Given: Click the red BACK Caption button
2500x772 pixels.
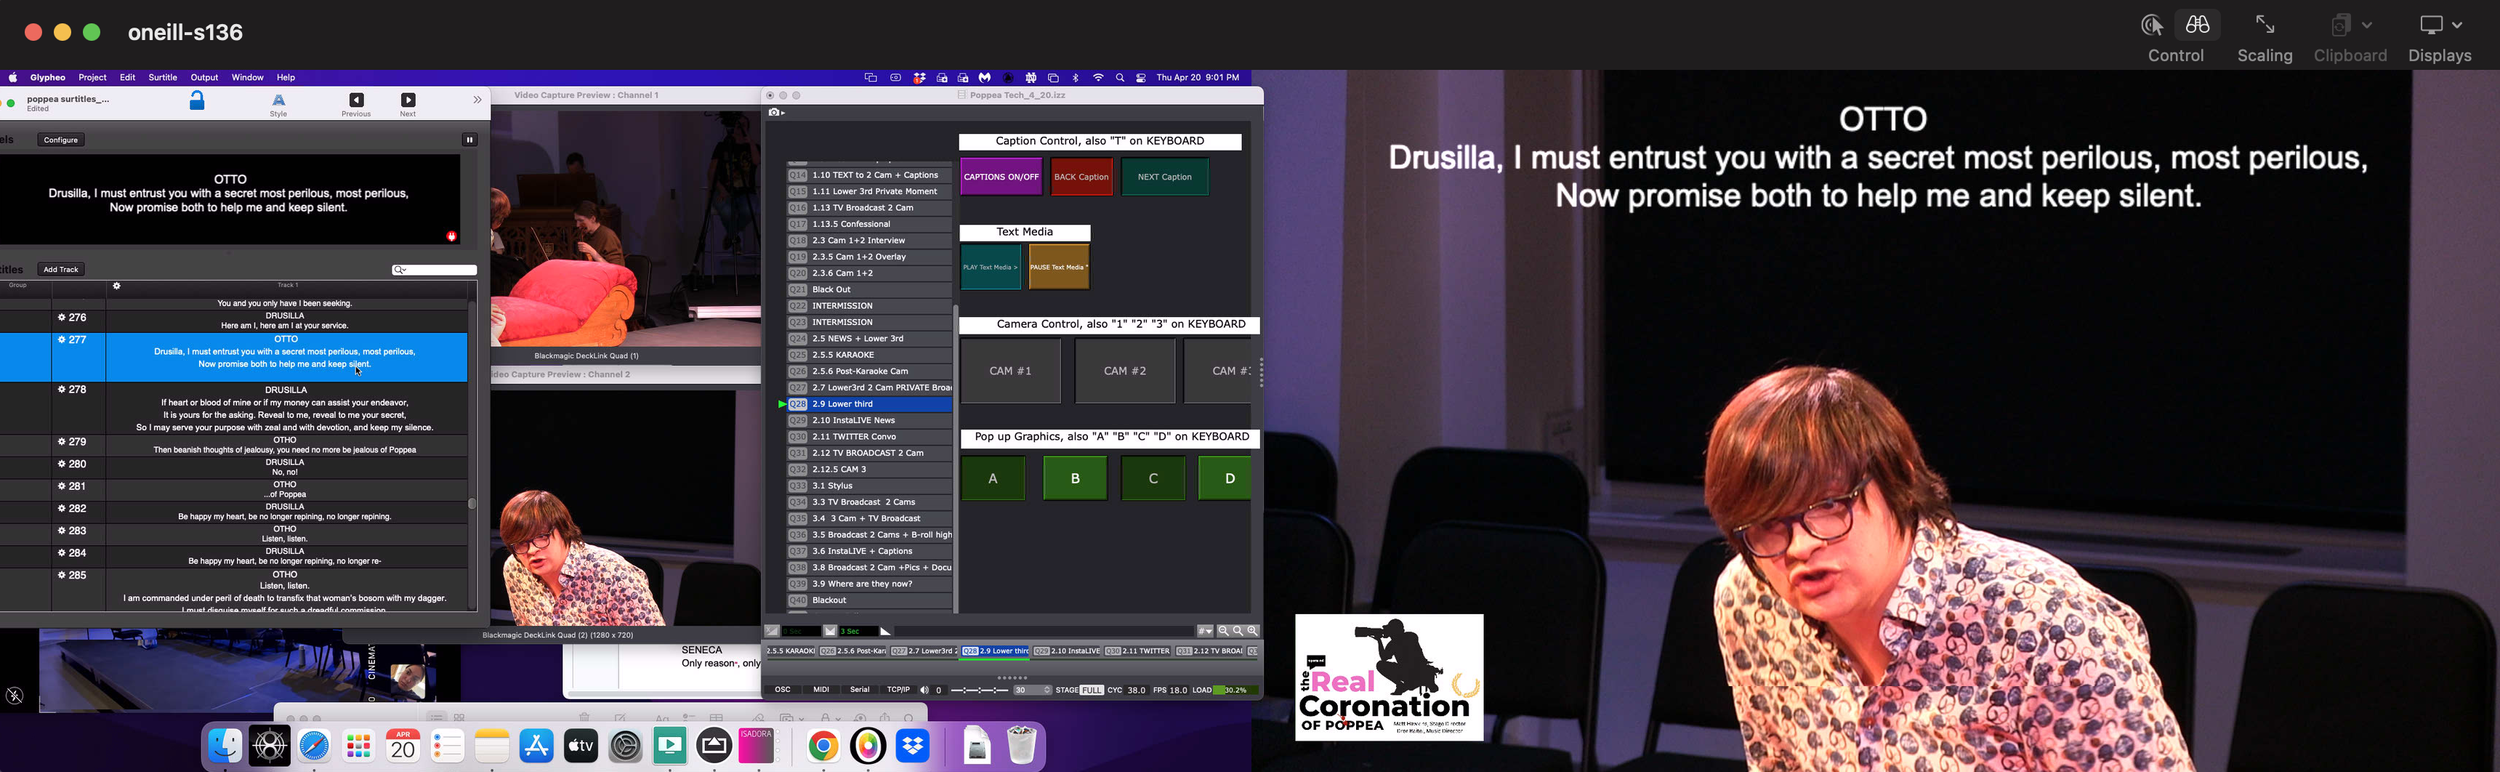Looking at the screenshot, I should (1081, 177).
